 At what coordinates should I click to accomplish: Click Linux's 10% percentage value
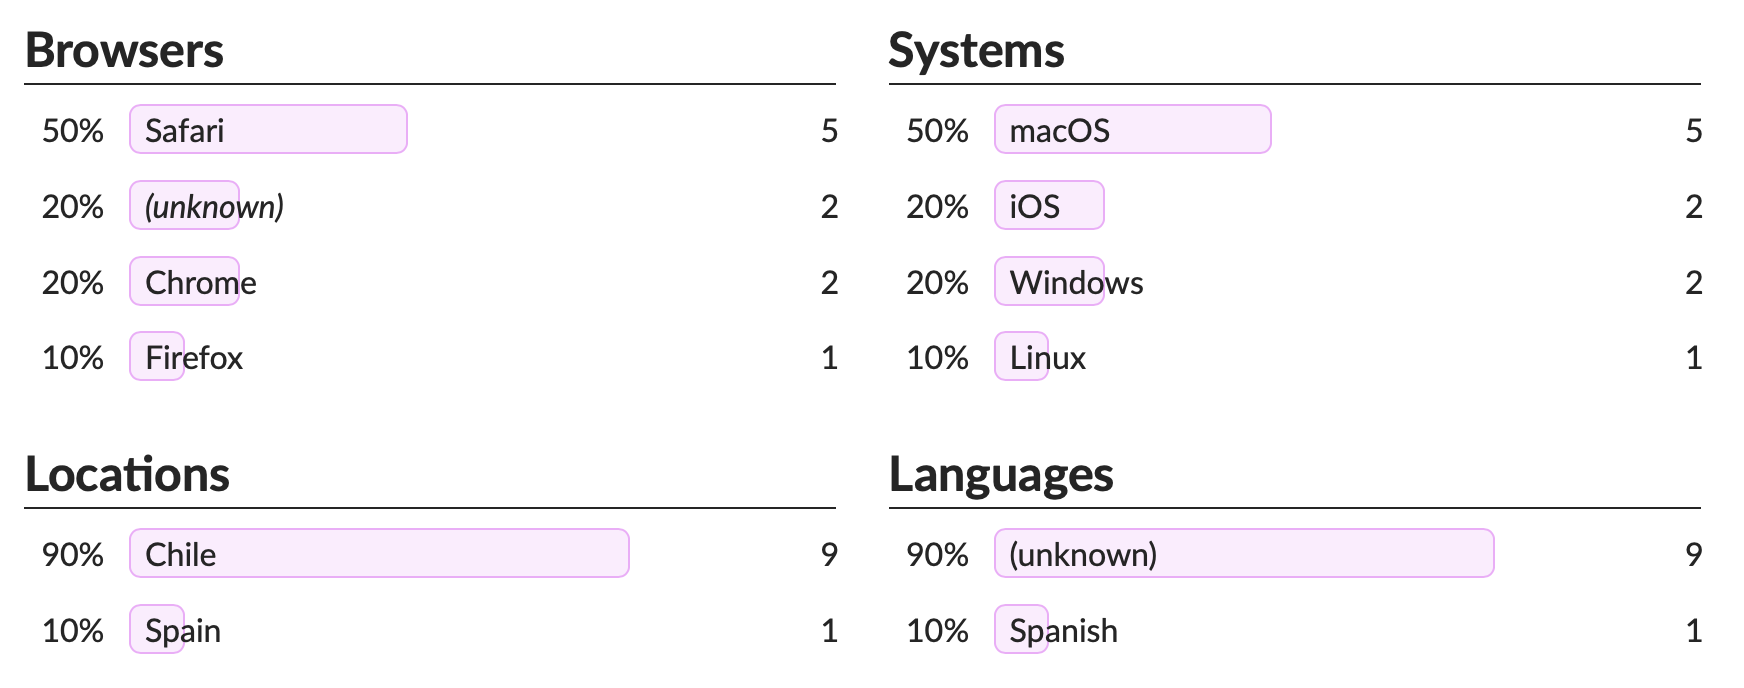[x=937, y=358]
